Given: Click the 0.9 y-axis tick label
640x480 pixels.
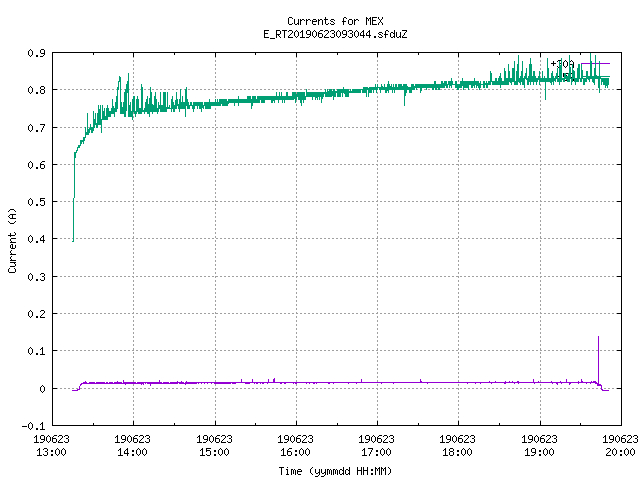Looking at the screenshot, I should point(36,53).
